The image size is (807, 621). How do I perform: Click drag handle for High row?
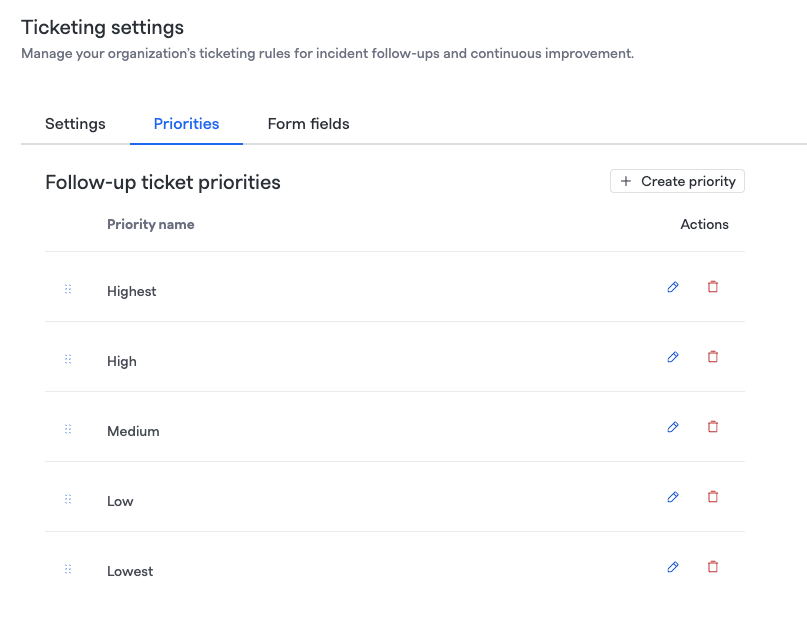[x=68, y=359]
